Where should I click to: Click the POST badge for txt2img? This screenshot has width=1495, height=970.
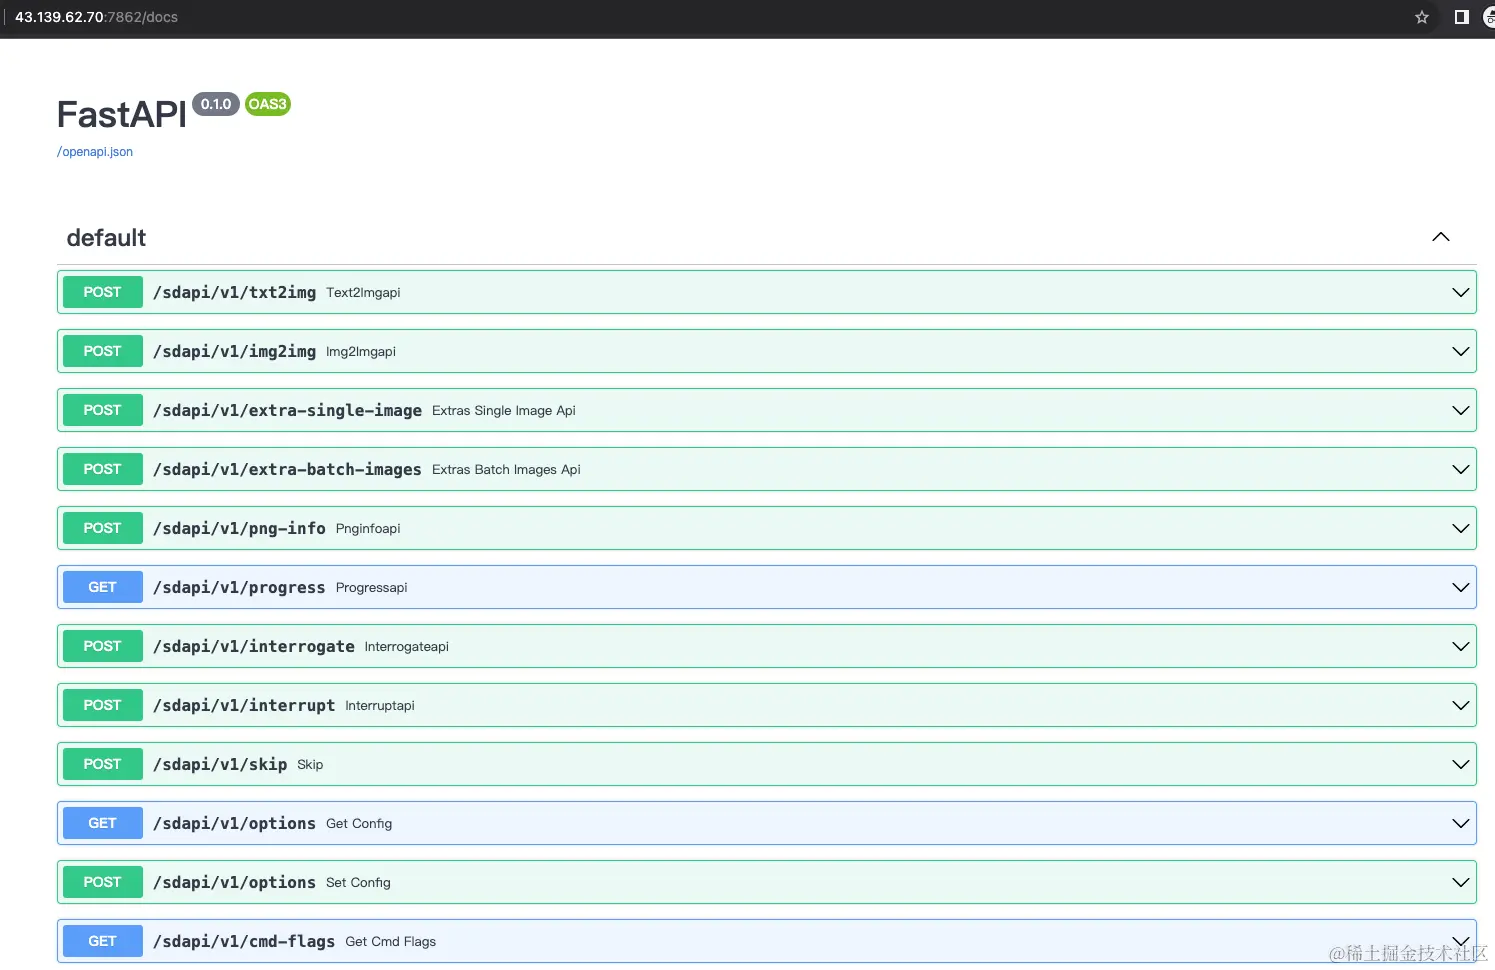point(102,292)
